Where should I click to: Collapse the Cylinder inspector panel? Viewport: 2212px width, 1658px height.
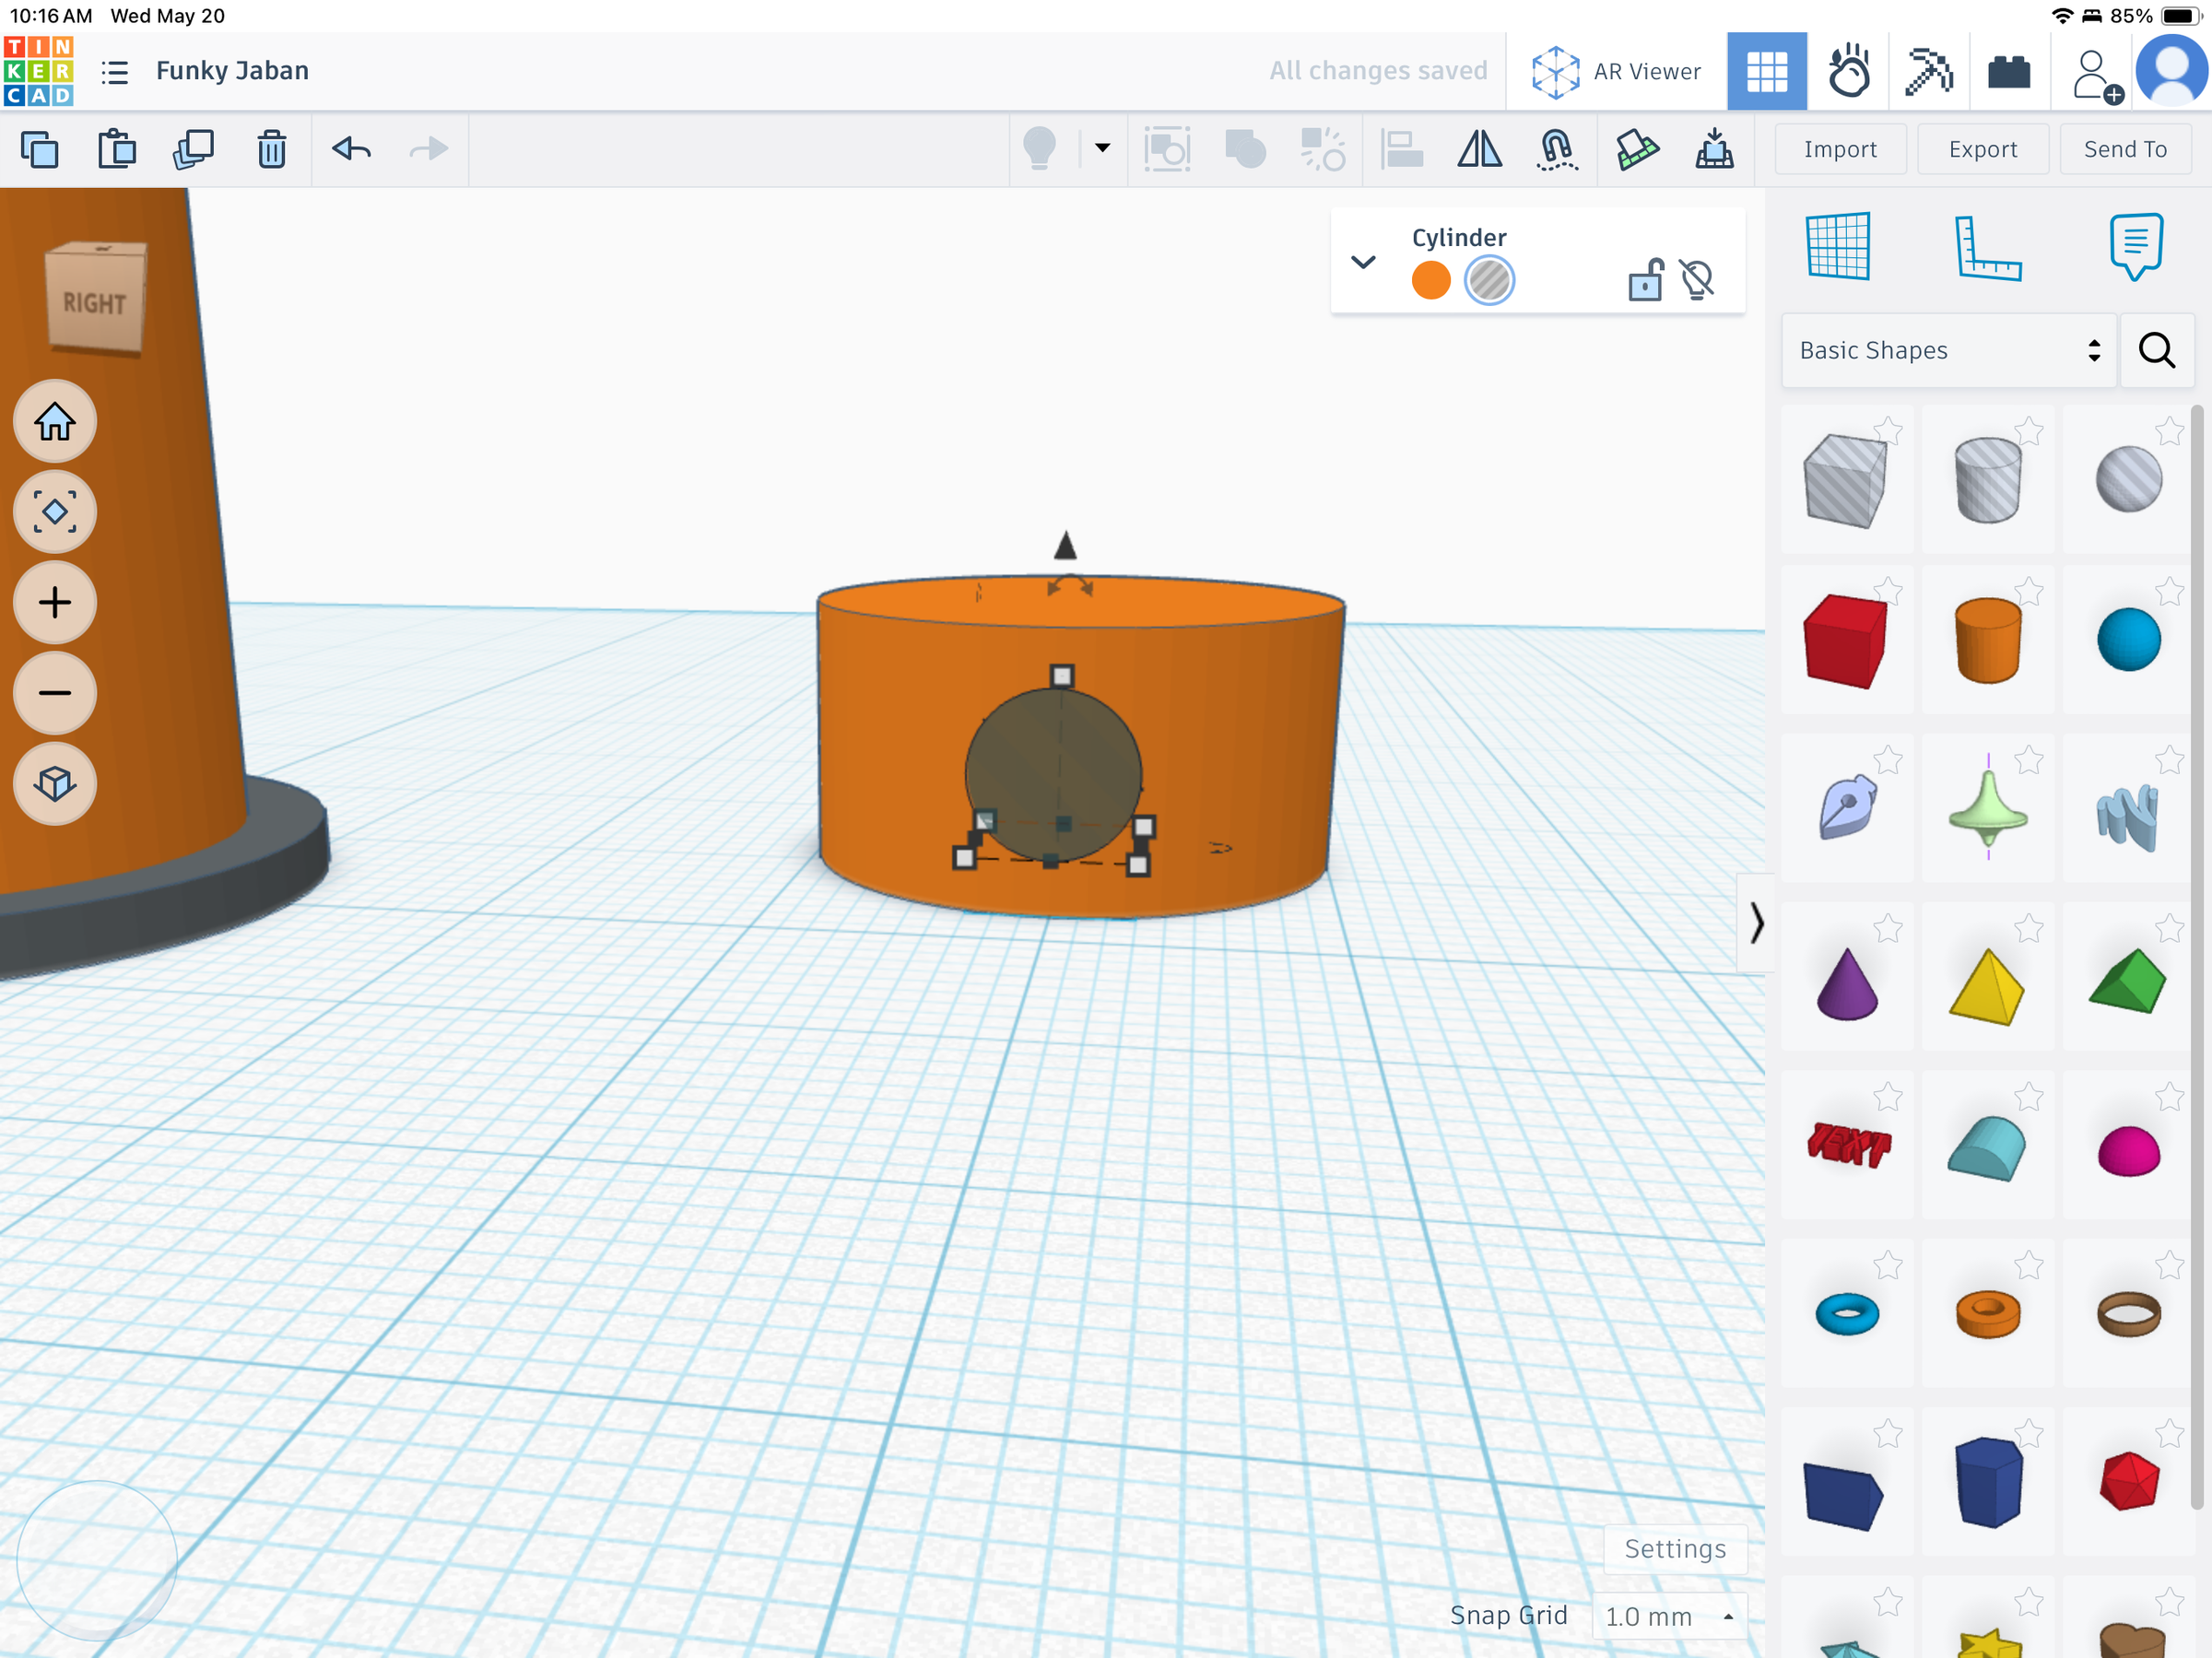pos(1363,262)
